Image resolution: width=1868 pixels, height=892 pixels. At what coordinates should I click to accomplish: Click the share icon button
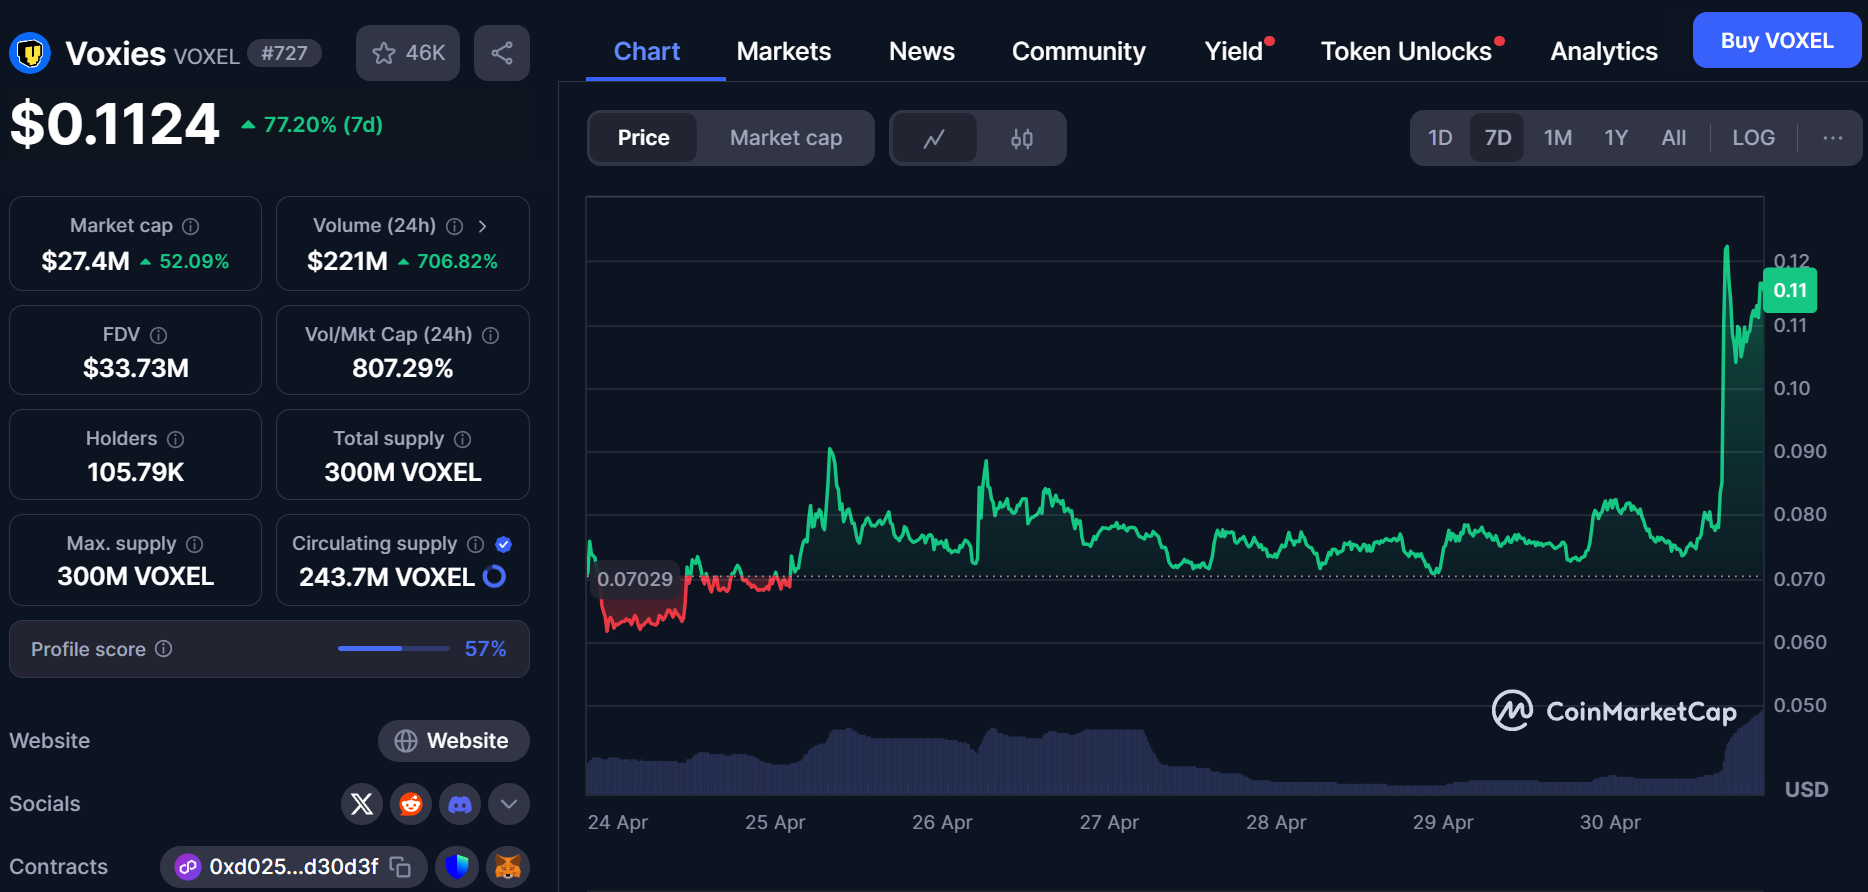tap(502, 53)
